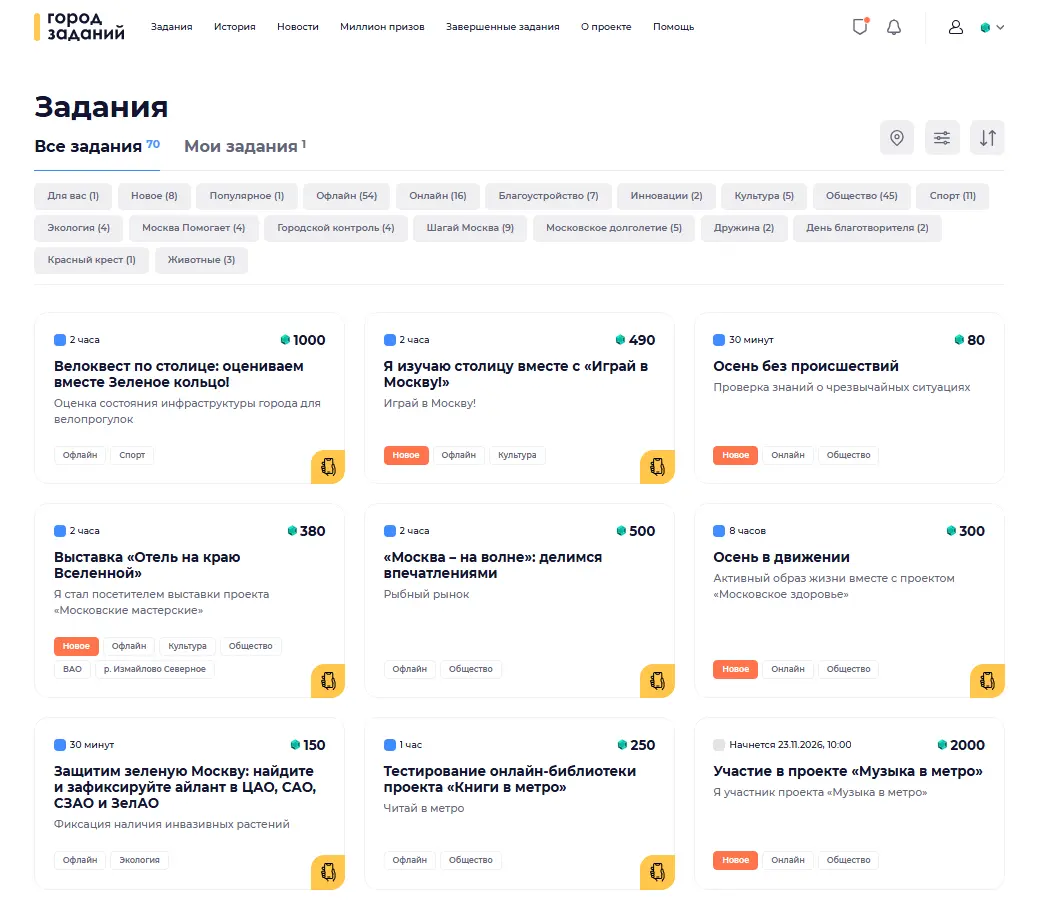Screen dimensions: 1061x908
Task: Click phone icon on Тестирование онлайн-библиотеки card
Action: (x=657, y=872)
